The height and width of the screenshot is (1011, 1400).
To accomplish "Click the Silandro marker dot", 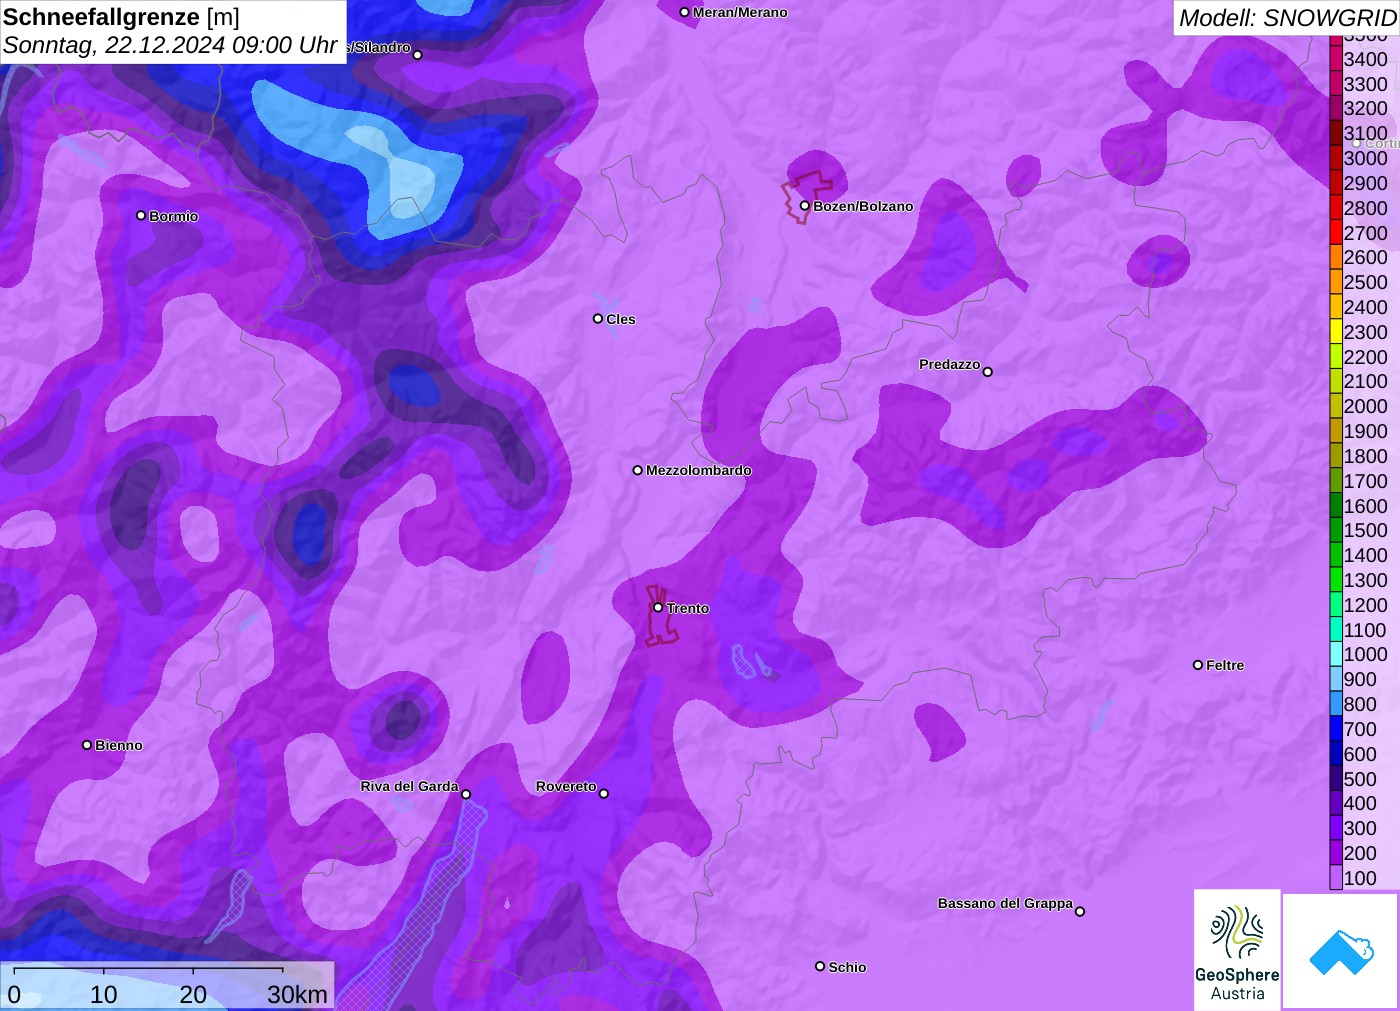I will tap(418, 54).
